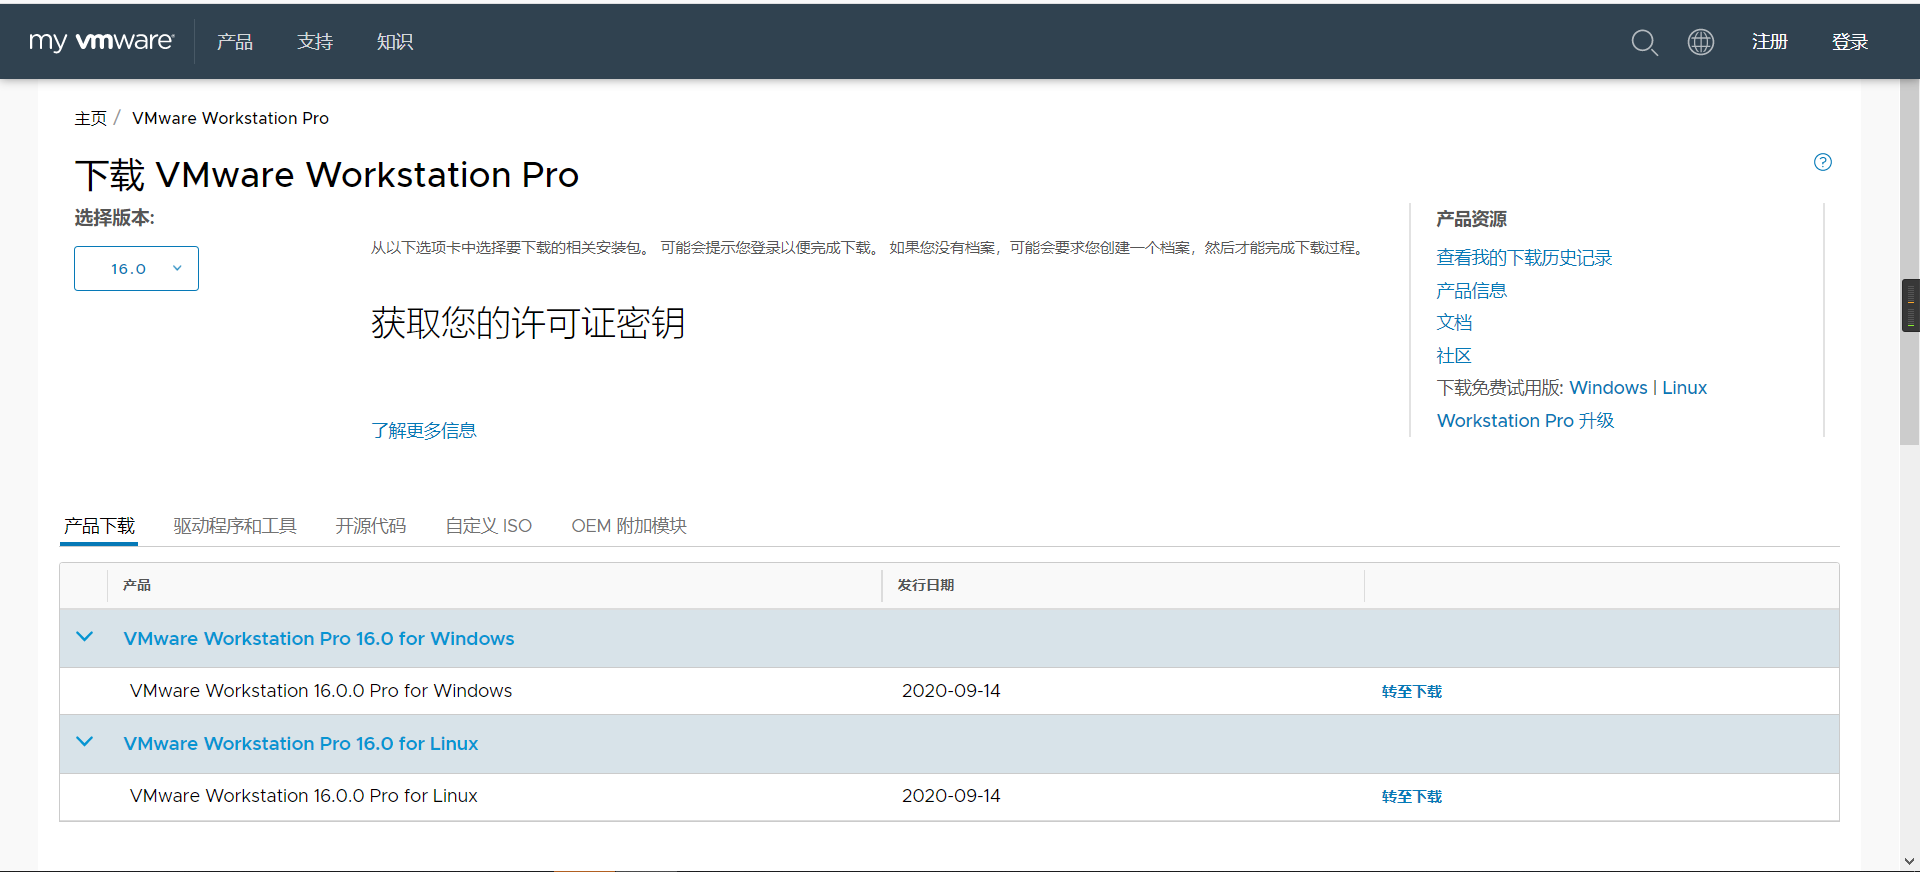Click VMware Workstation 16.0.0 Pro for Windows text

point(321,691)
